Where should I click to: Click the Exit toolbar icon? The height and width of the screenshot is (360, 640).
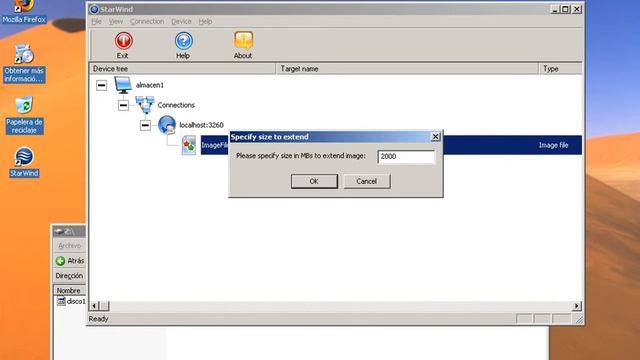pyautogui.click(x=123, y=41)
